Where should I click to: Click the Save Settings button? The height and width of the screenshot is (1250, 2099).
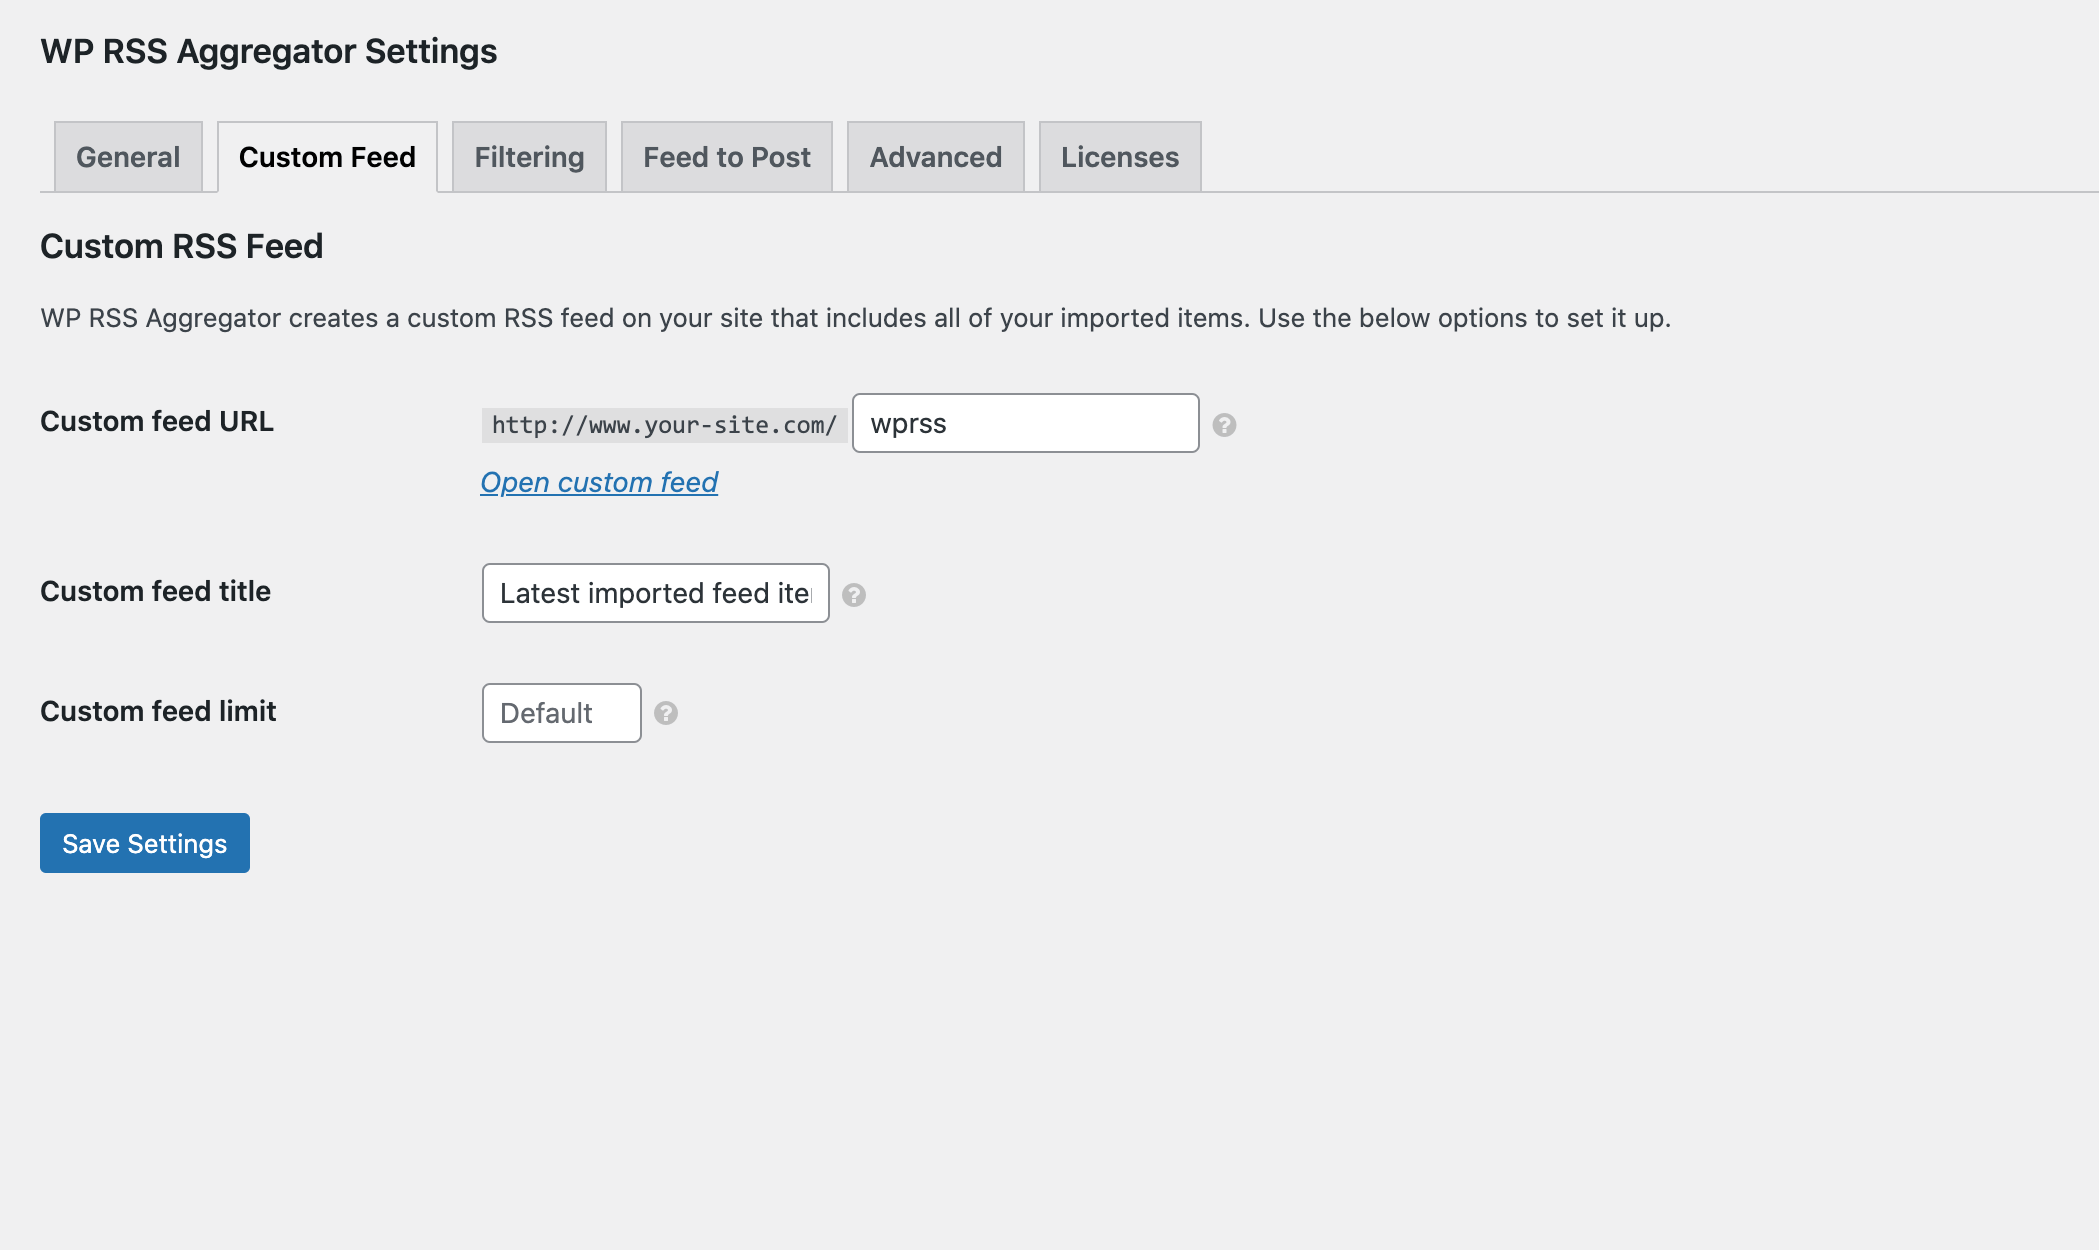(x=145, y=843)
